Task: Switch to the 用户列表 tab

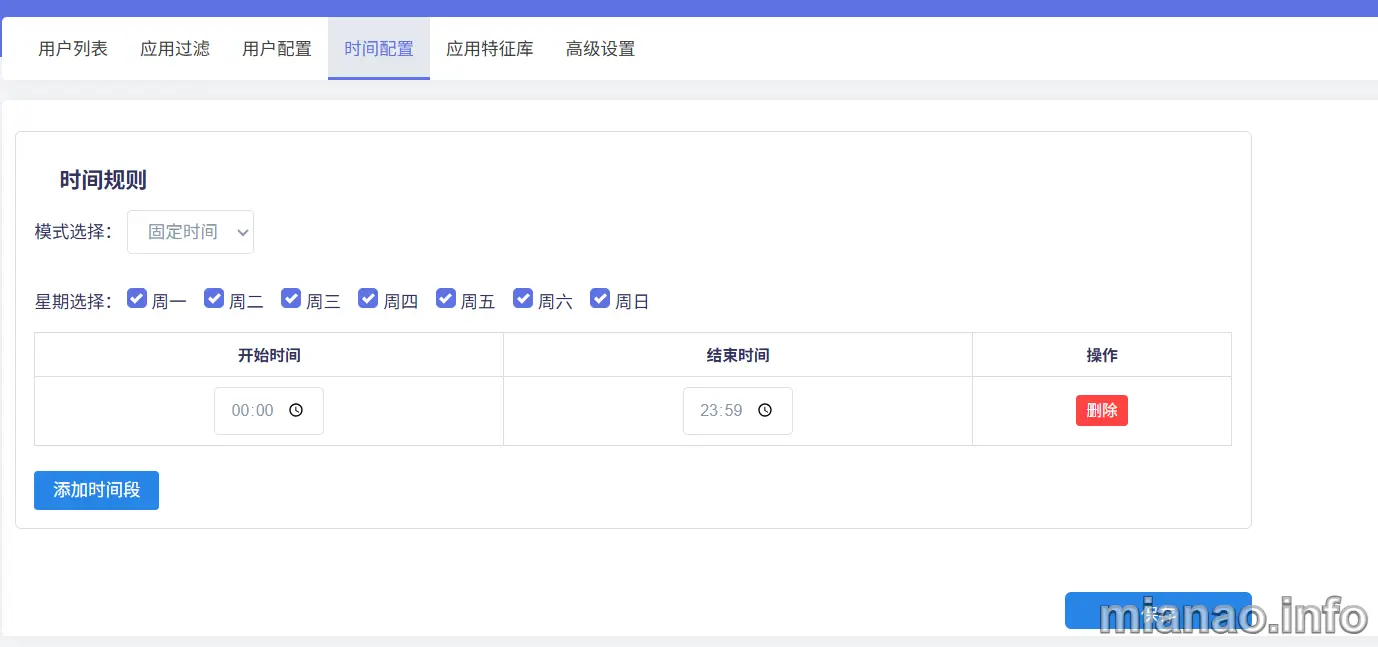Action: click(73, 48)
